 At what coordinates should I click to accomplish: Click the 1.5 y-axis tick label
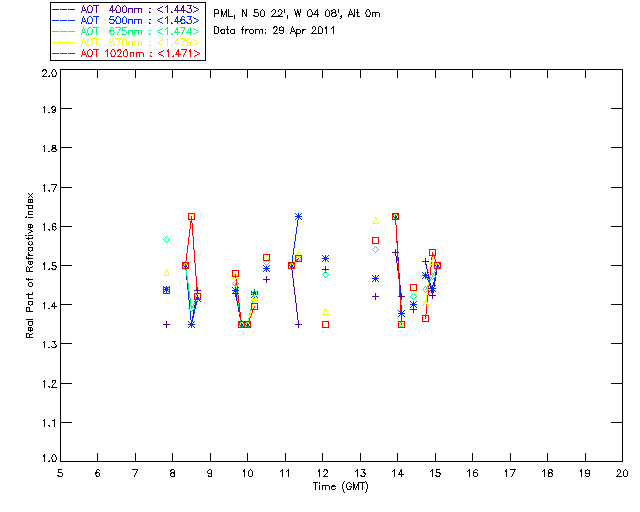coord(49,266)
